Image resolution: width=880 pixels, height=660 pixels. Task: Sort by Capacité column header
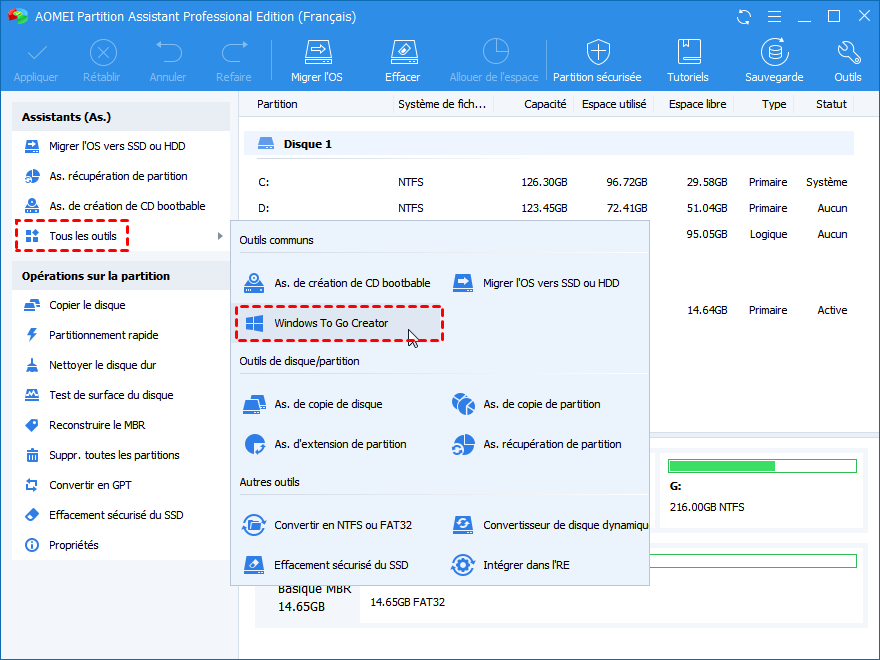tap(545, 104)
